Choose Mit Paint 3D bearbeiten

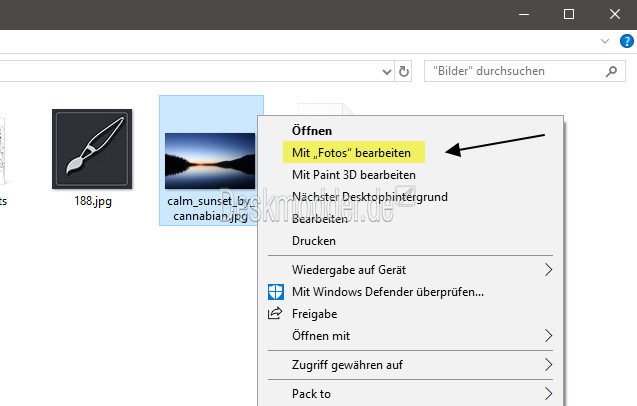(x=354, y=175)
